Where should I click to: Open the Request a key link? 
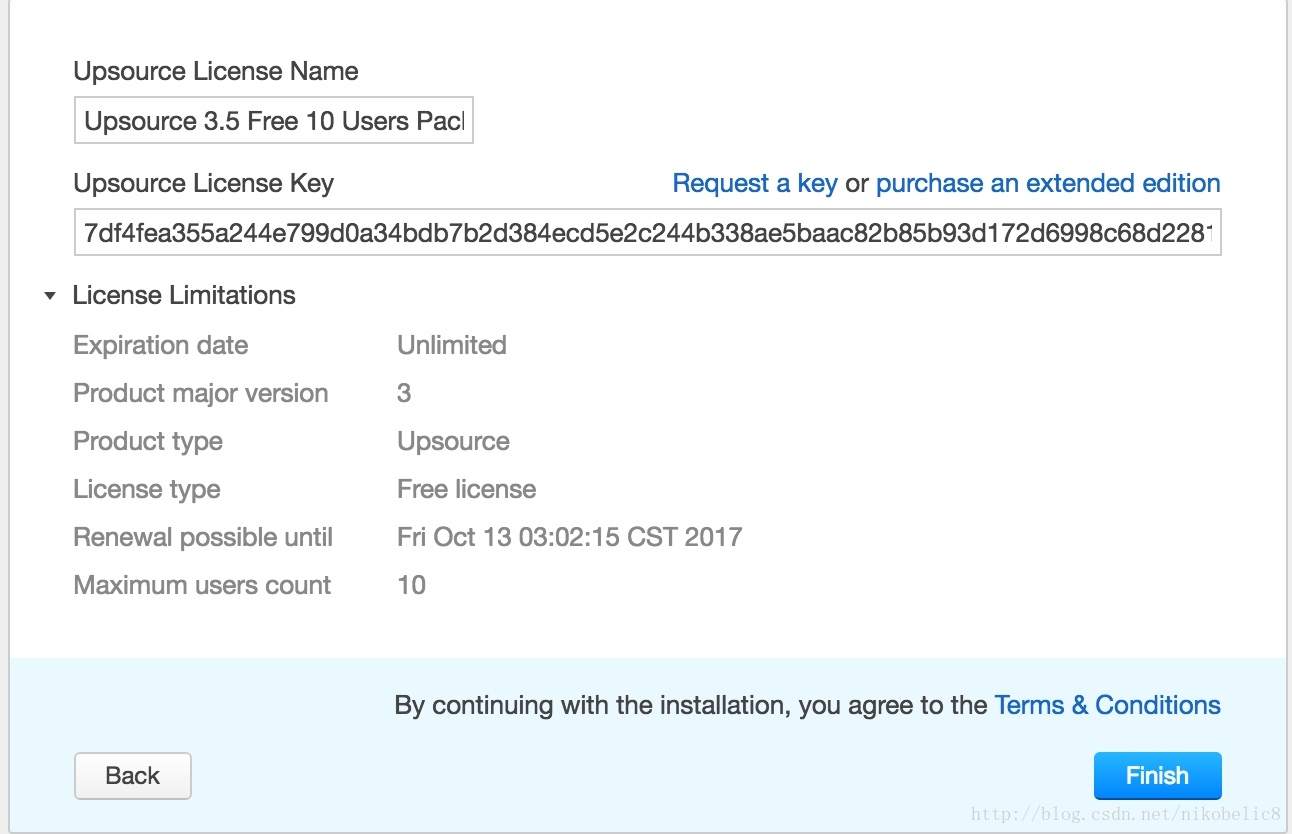click(x=755, y=183)
